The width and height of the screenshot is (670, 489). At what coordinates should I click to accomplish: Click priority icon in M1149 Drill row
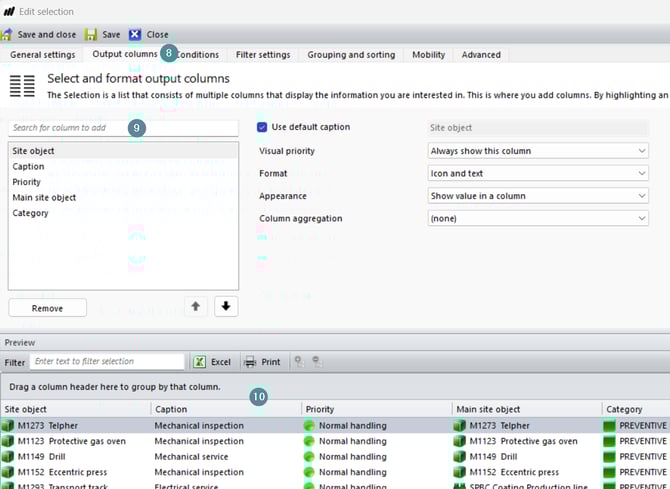(309, 457)
